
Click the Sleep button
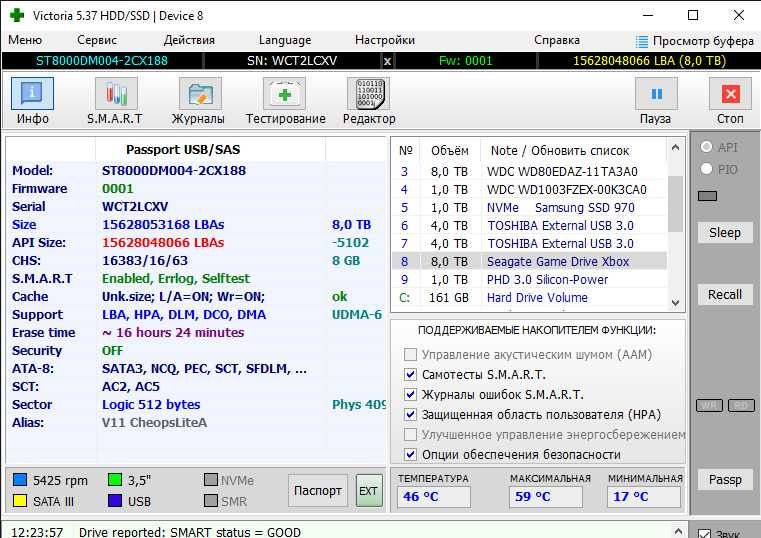click(x=725, y=233)
